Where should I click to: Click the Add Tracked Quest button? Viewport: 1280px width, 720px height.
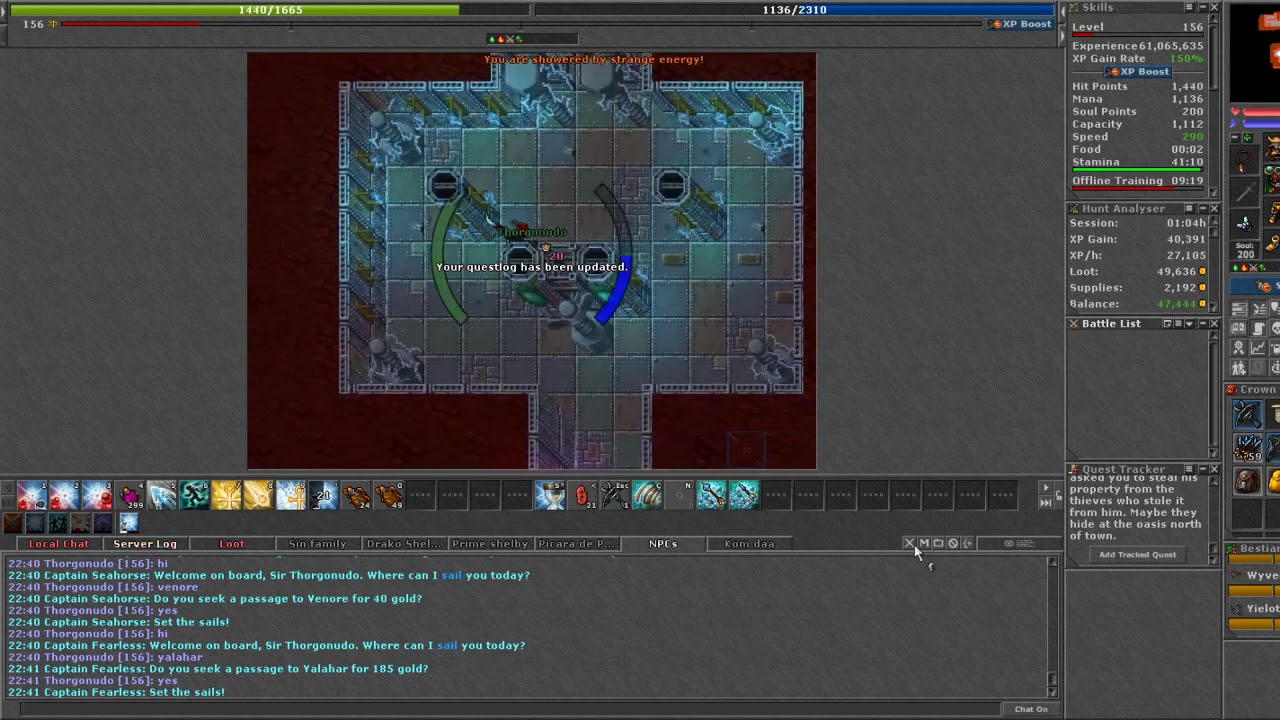1137,555
